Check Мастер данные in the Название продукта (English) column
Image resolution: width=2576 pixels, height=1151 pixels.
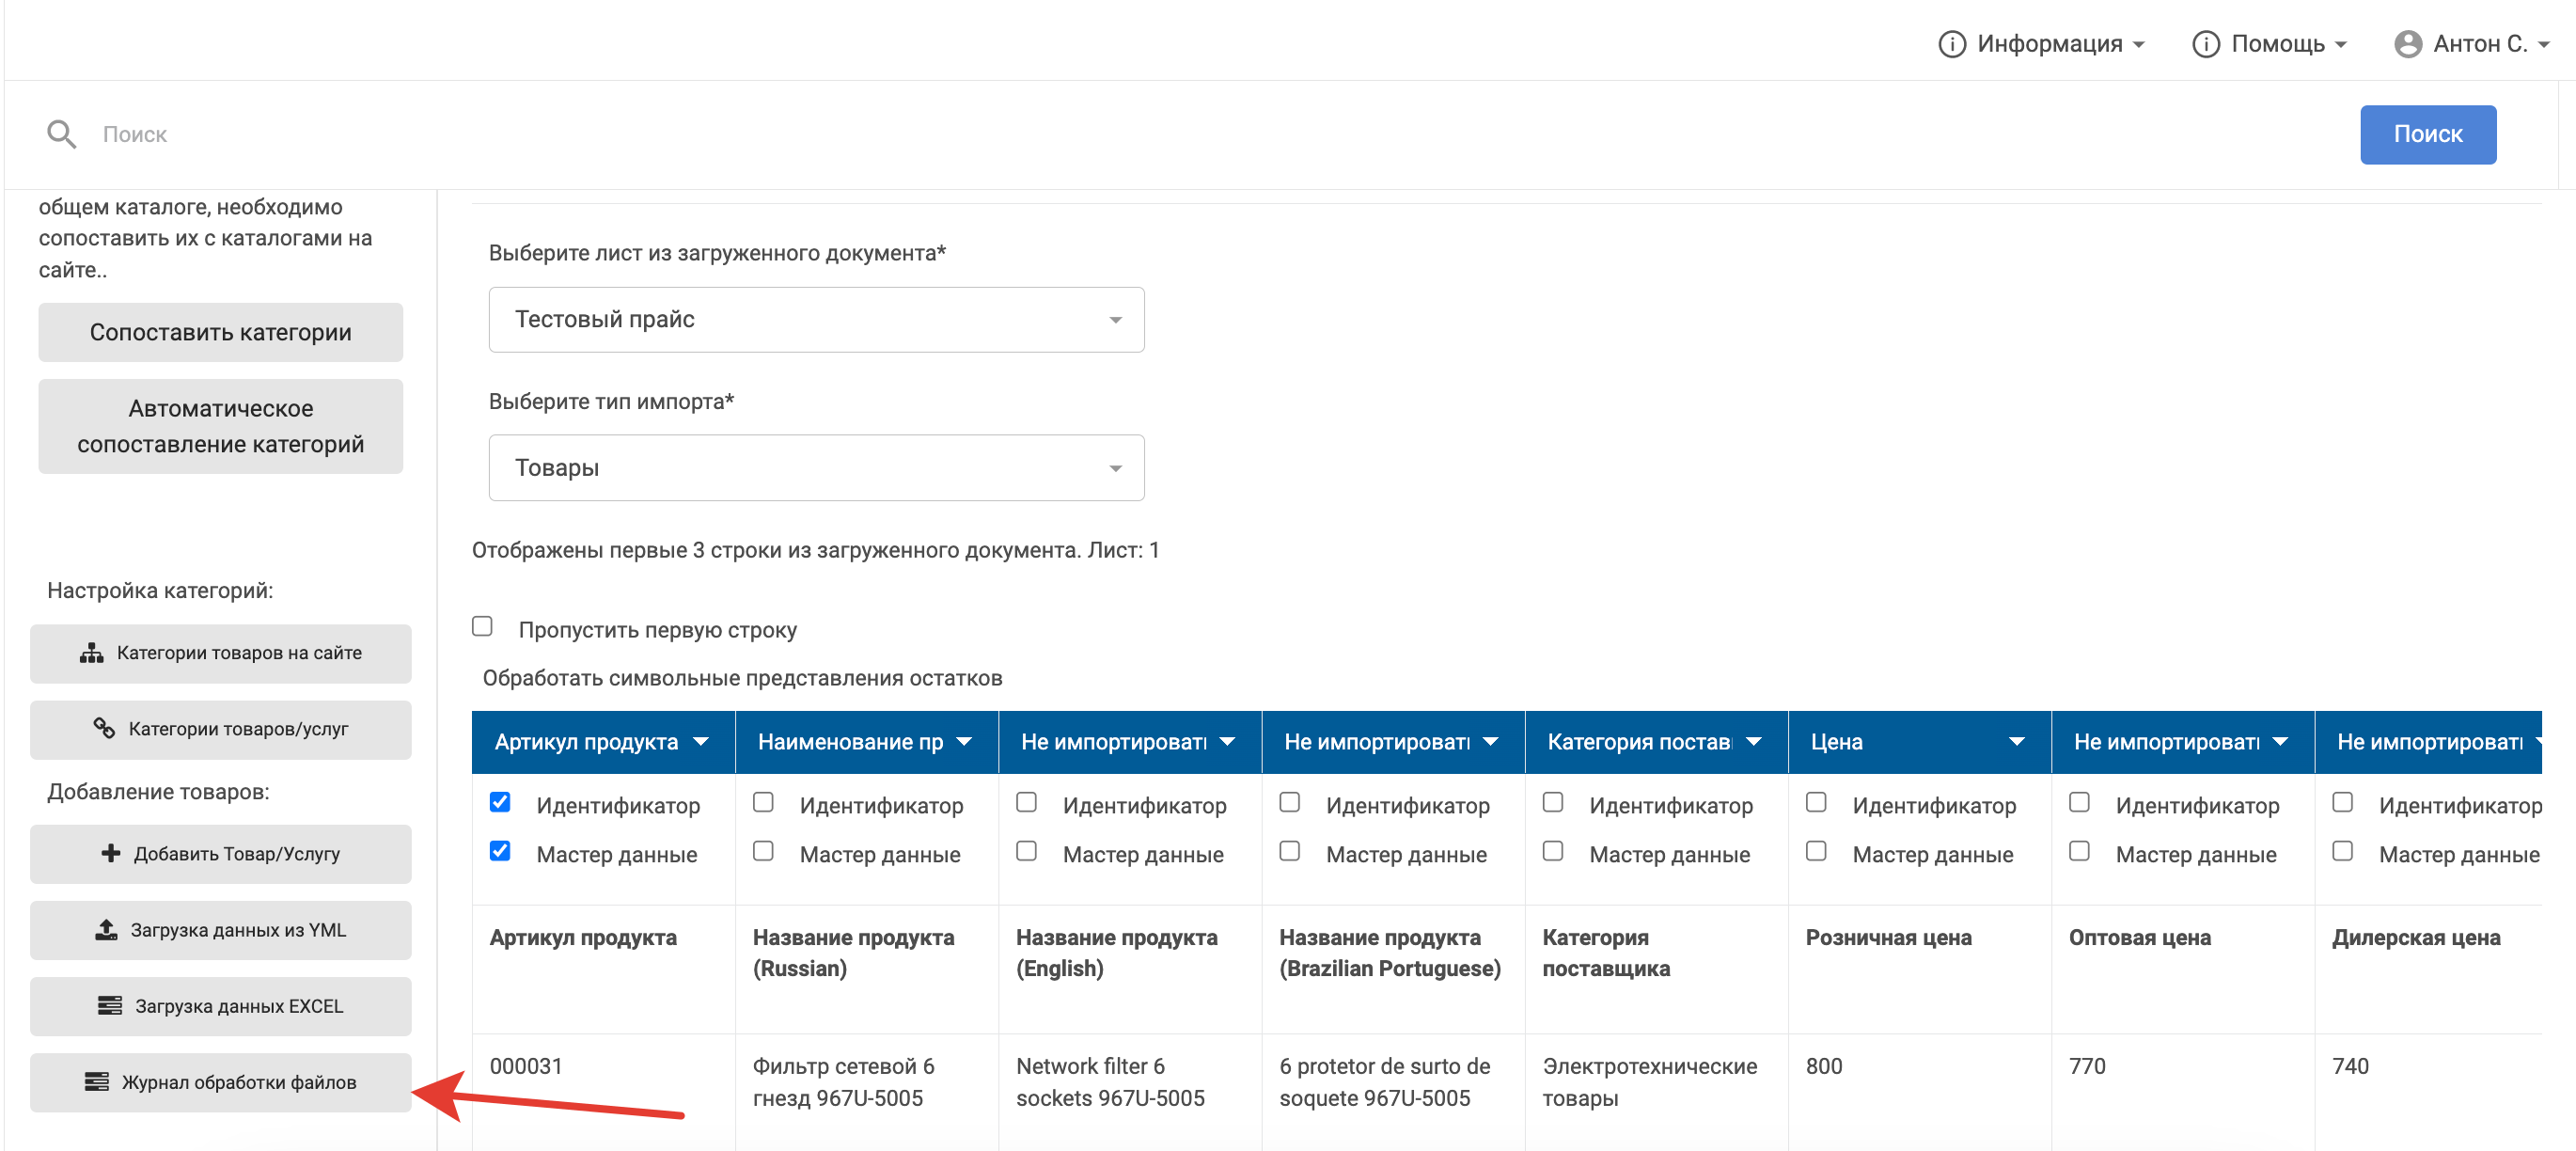(x=1026, y=851)
